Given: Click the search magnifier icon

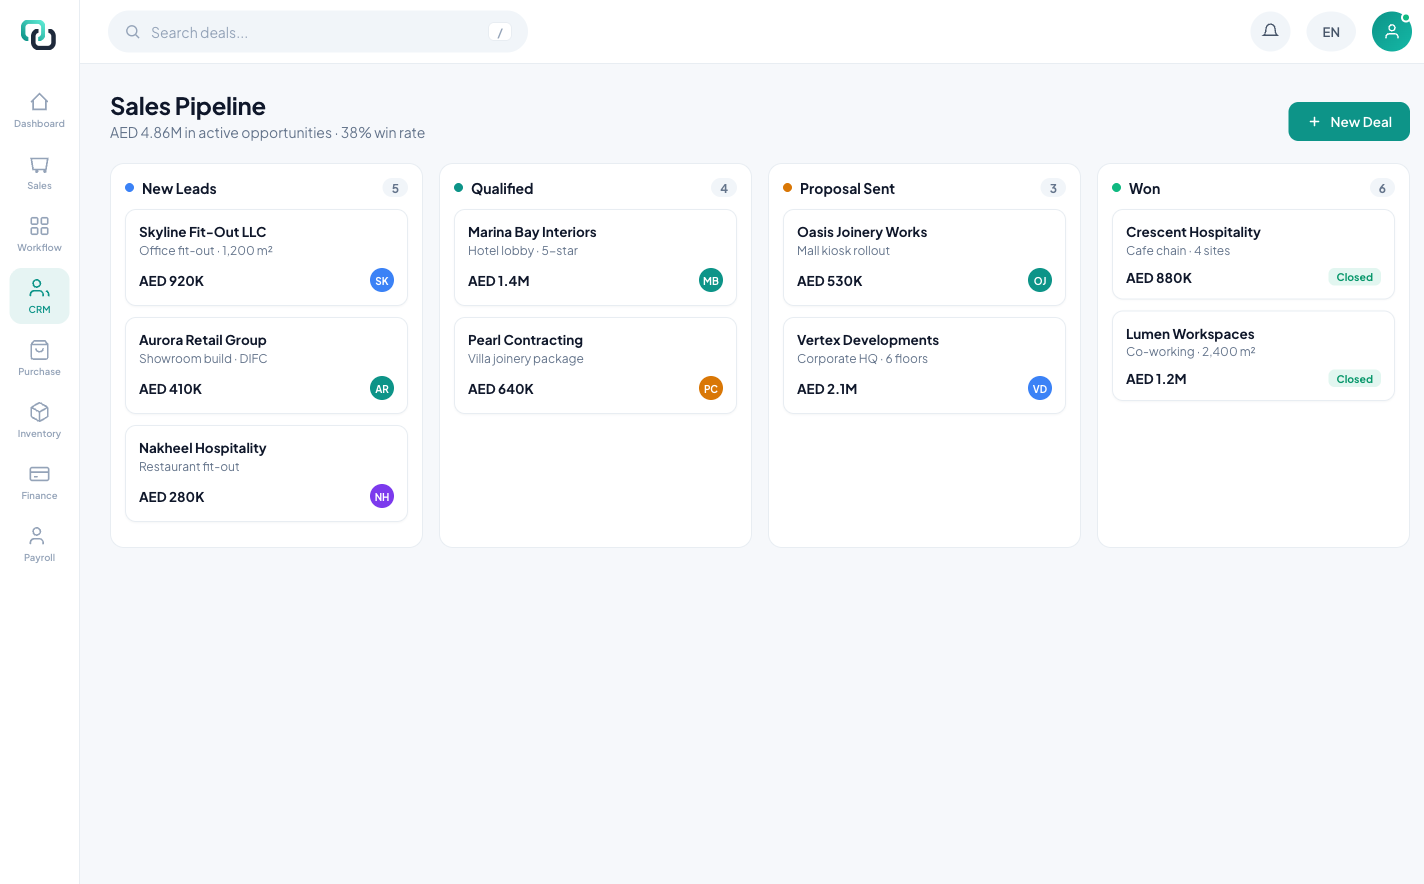Looking at the screenshot, I should [x=132, y=32].
